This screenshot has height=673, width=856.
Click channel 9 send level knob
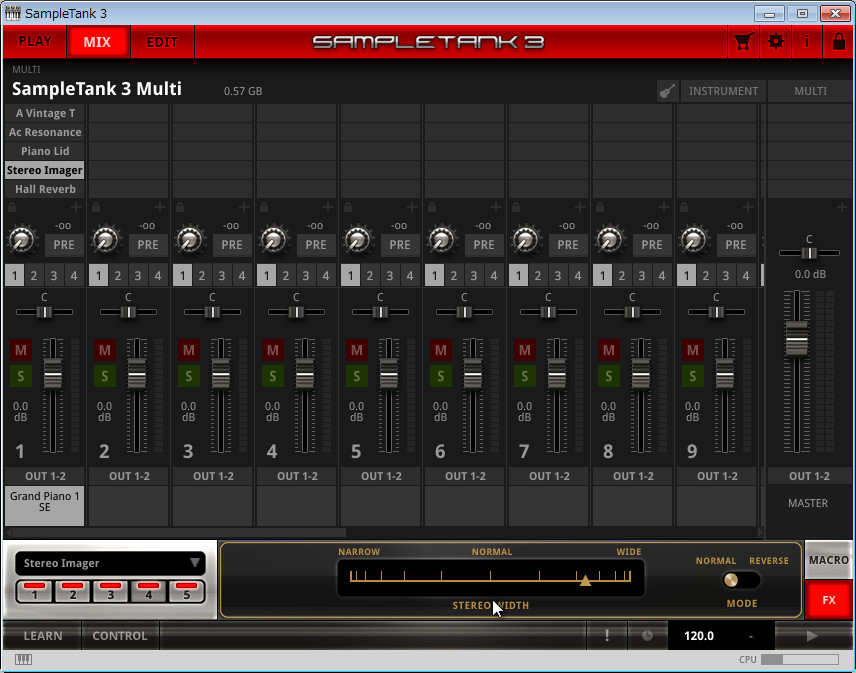click(694, 240)
